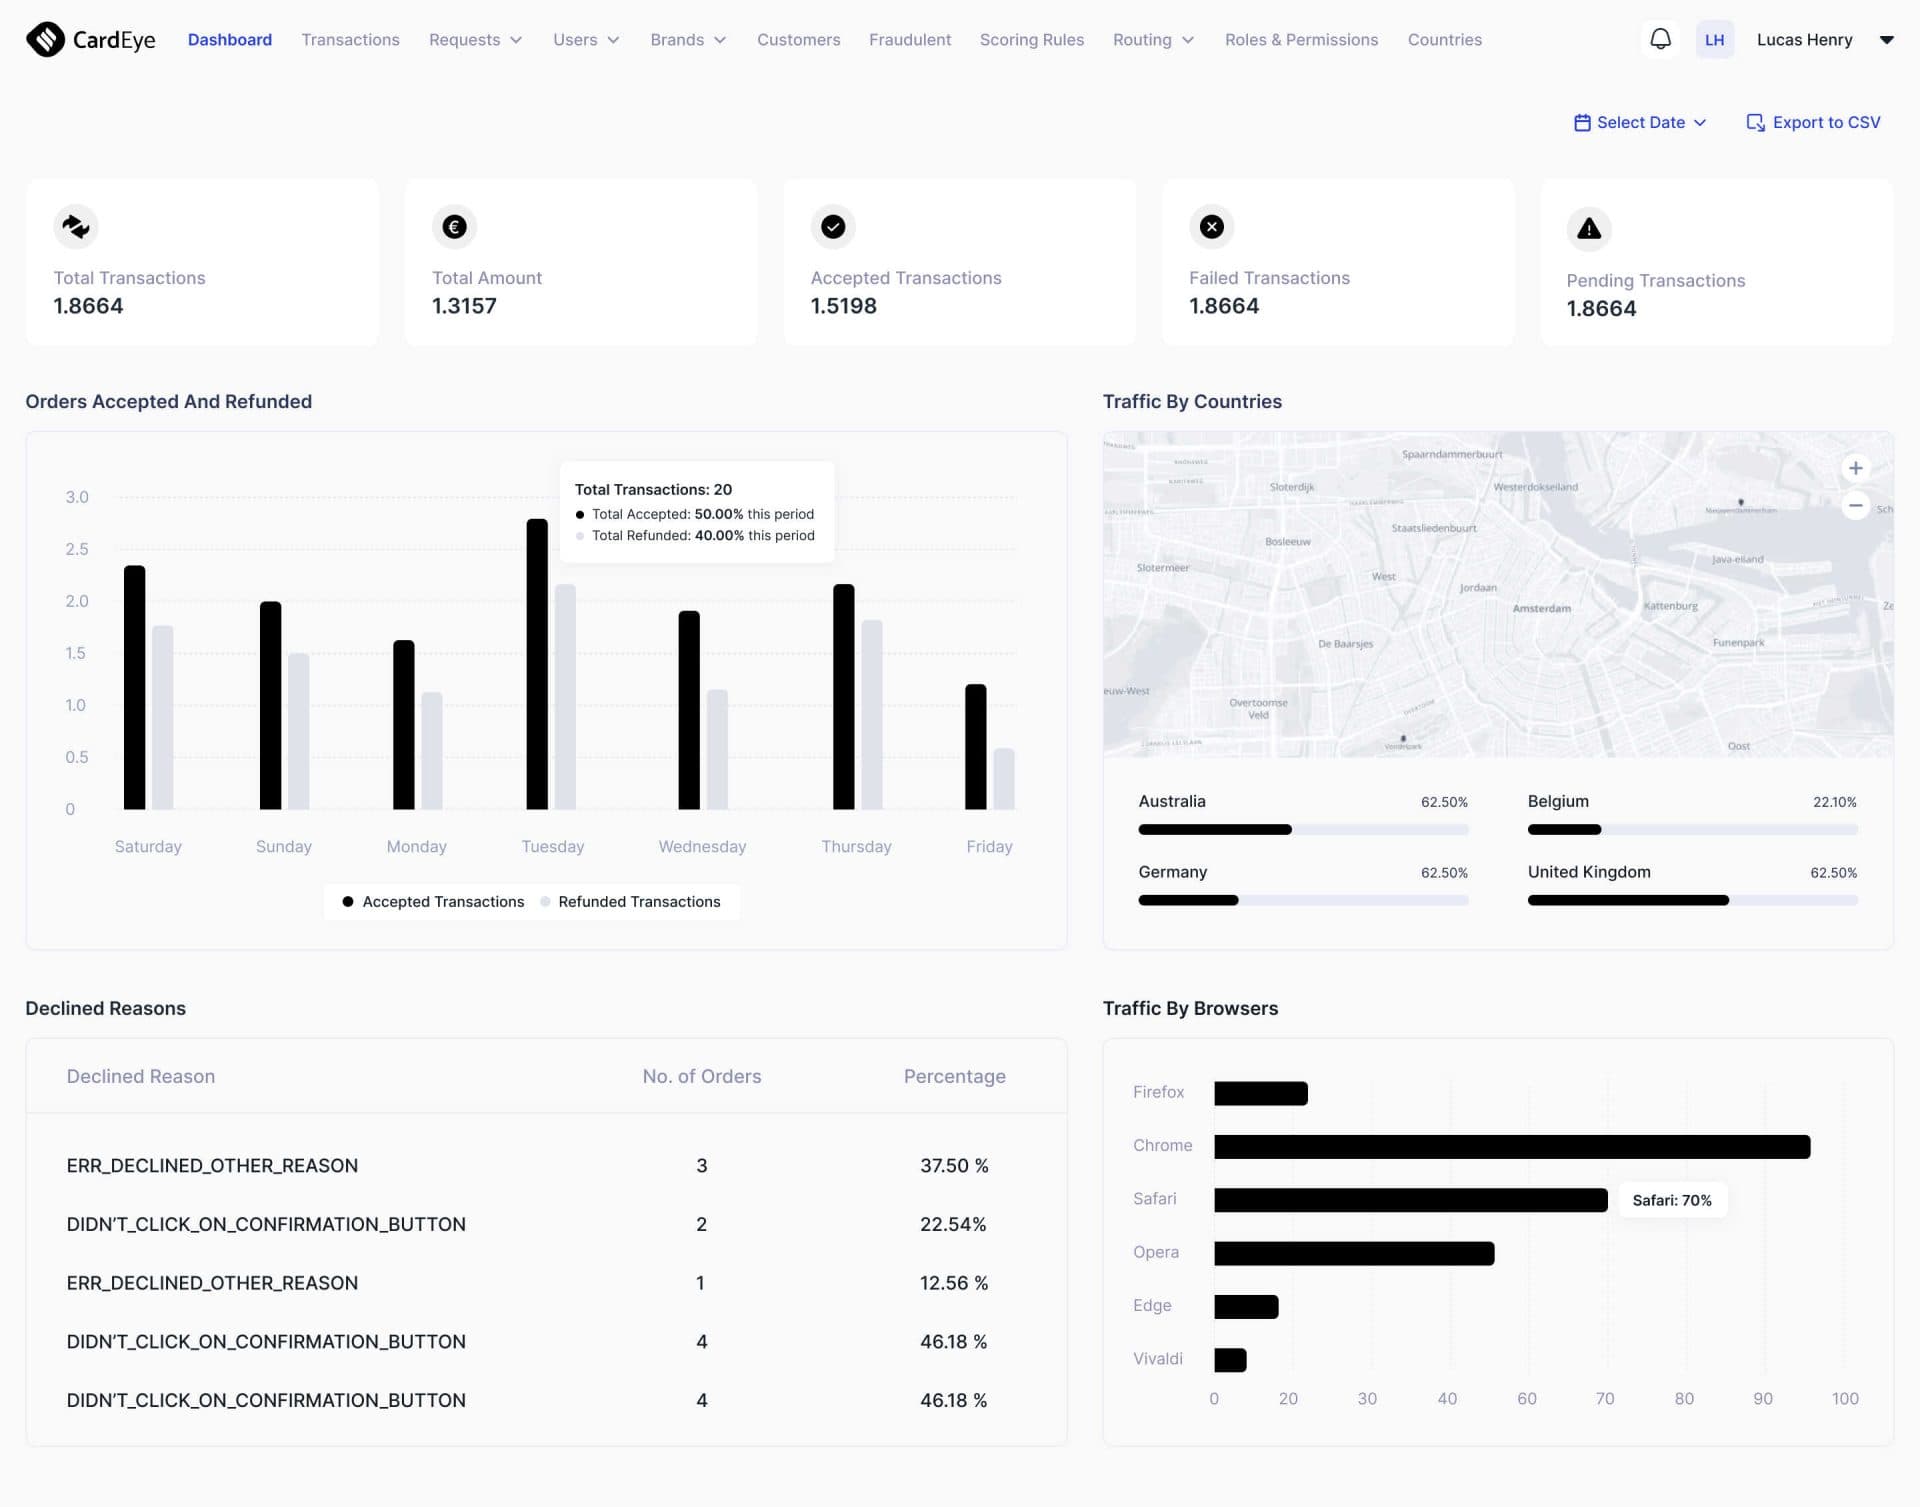Open notifications via the bell icon
Screen dimensions: 1920x1507
pos(1660,39)
